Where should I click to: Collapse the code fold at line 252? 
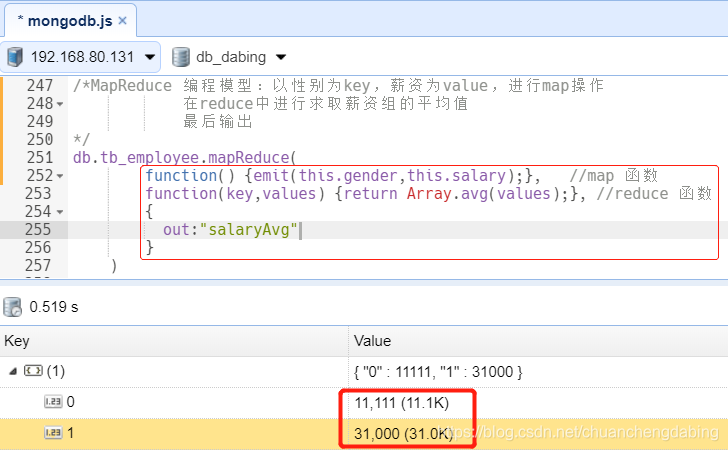tap(60, 176)
